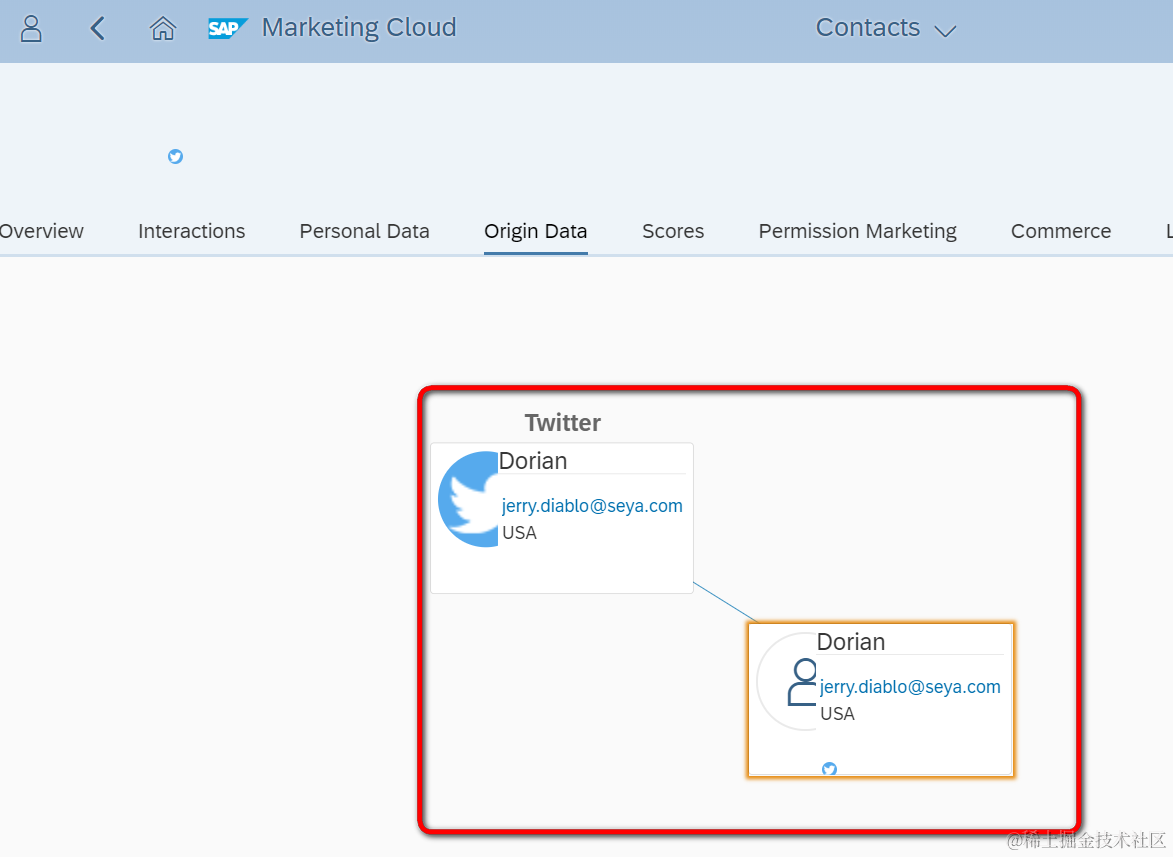This screenshot has width=1173, height=857.
Task: Open email link in Twitter origin card
Action: [592, 506]
